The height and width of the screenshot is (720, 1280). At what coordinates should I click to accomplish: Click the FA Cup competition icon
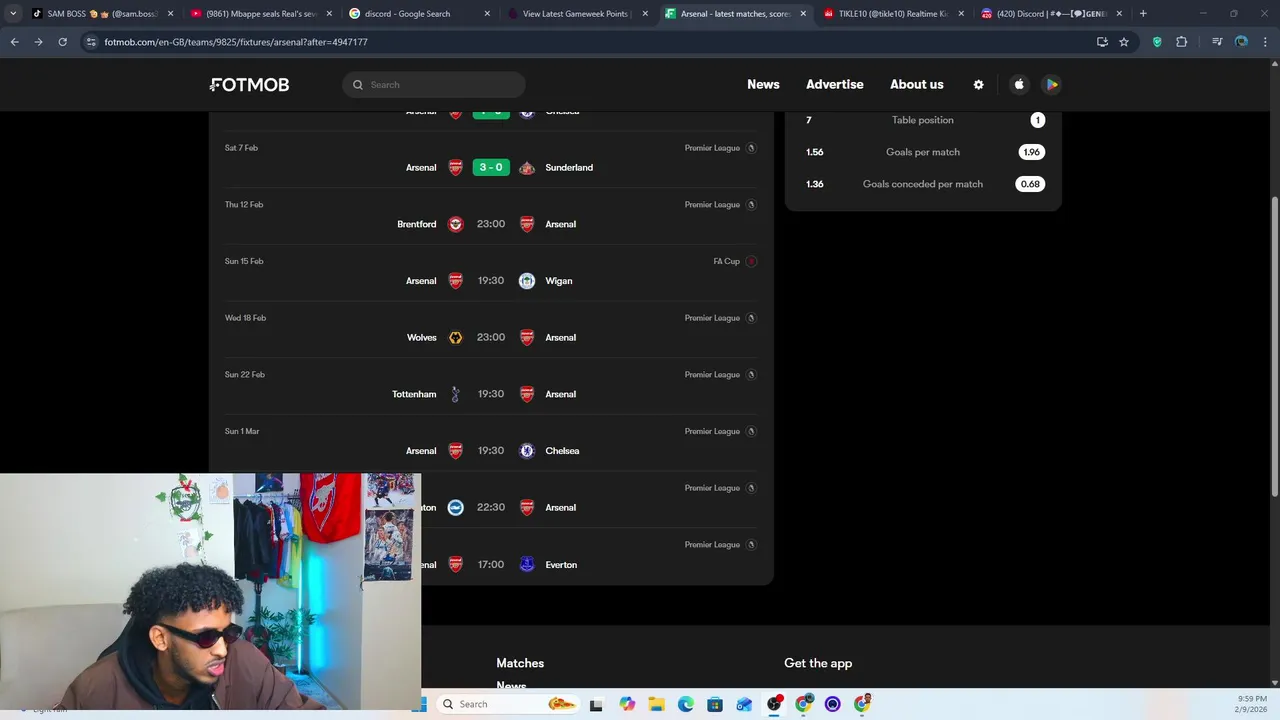coord(751,261)
